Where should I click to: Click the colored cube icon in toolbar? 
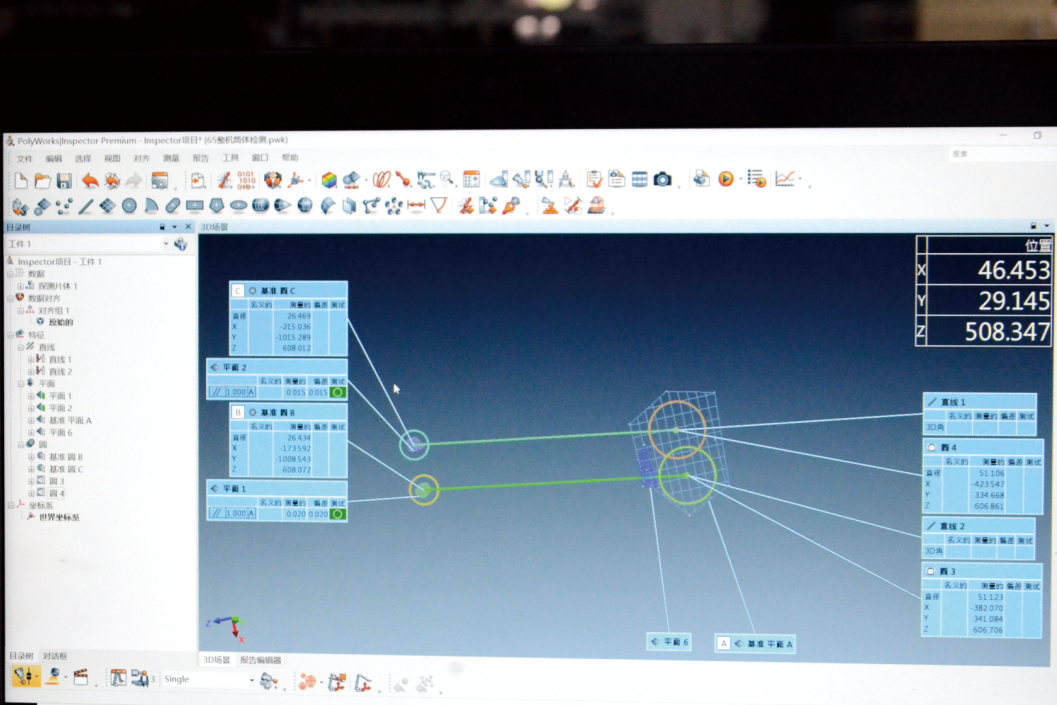click(x=329, y=180)
